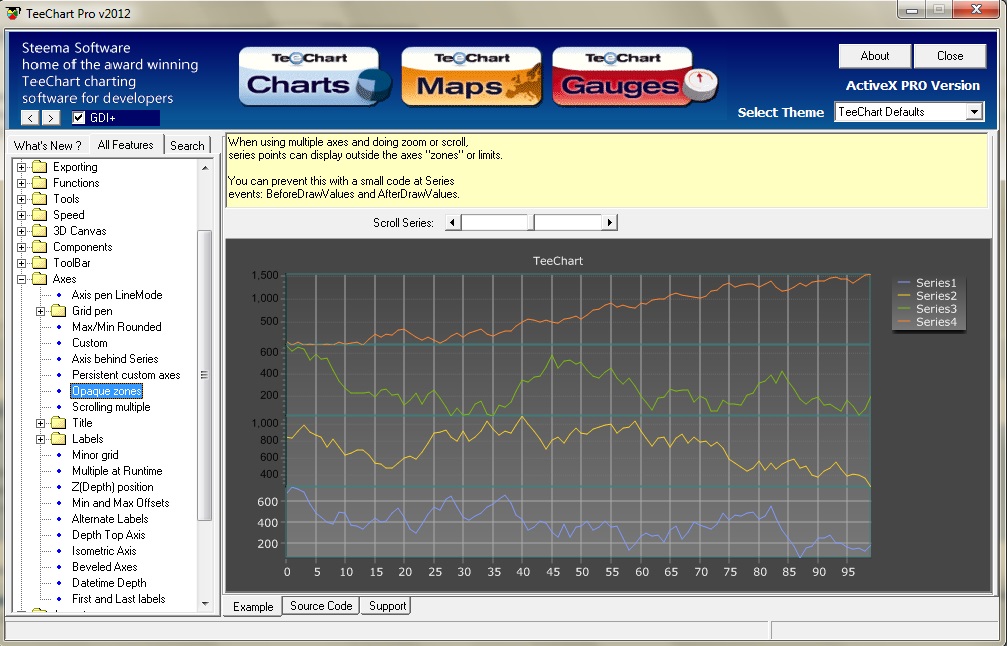Select the Max/Min Rounded item
This screenshot has height=646, width=1007.
[116, 327]
